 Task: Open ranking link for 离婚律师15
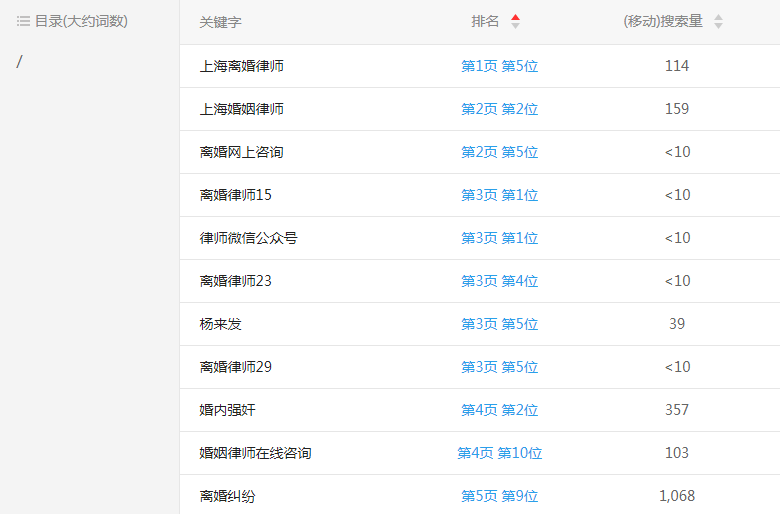click(x=499, y=195)
